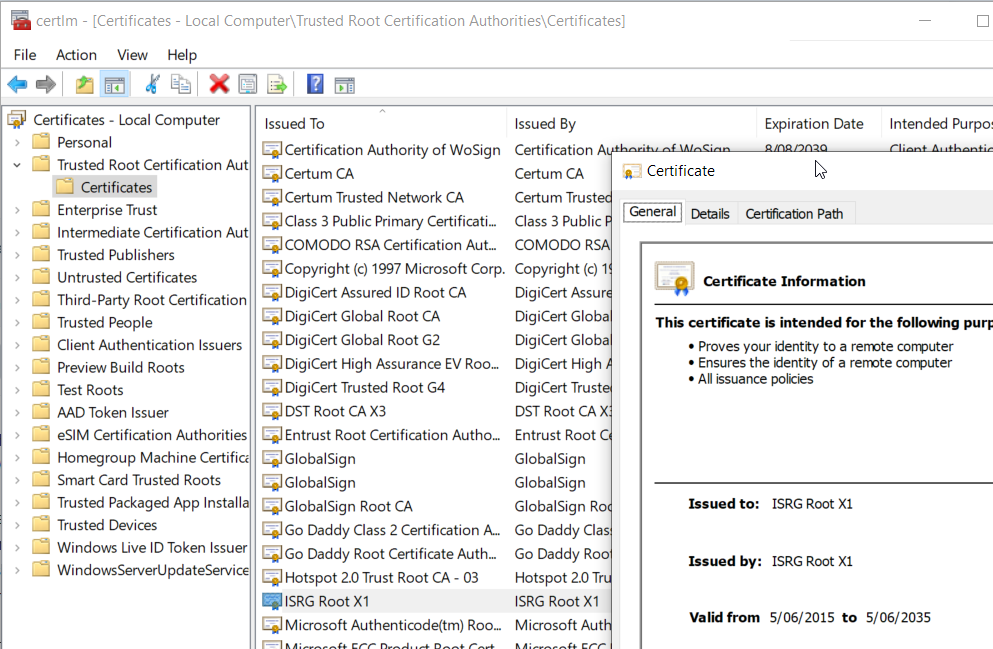This screenshot has width=993, height=649.
Task: Expand the Personal tree node
Action: (17, 142)
